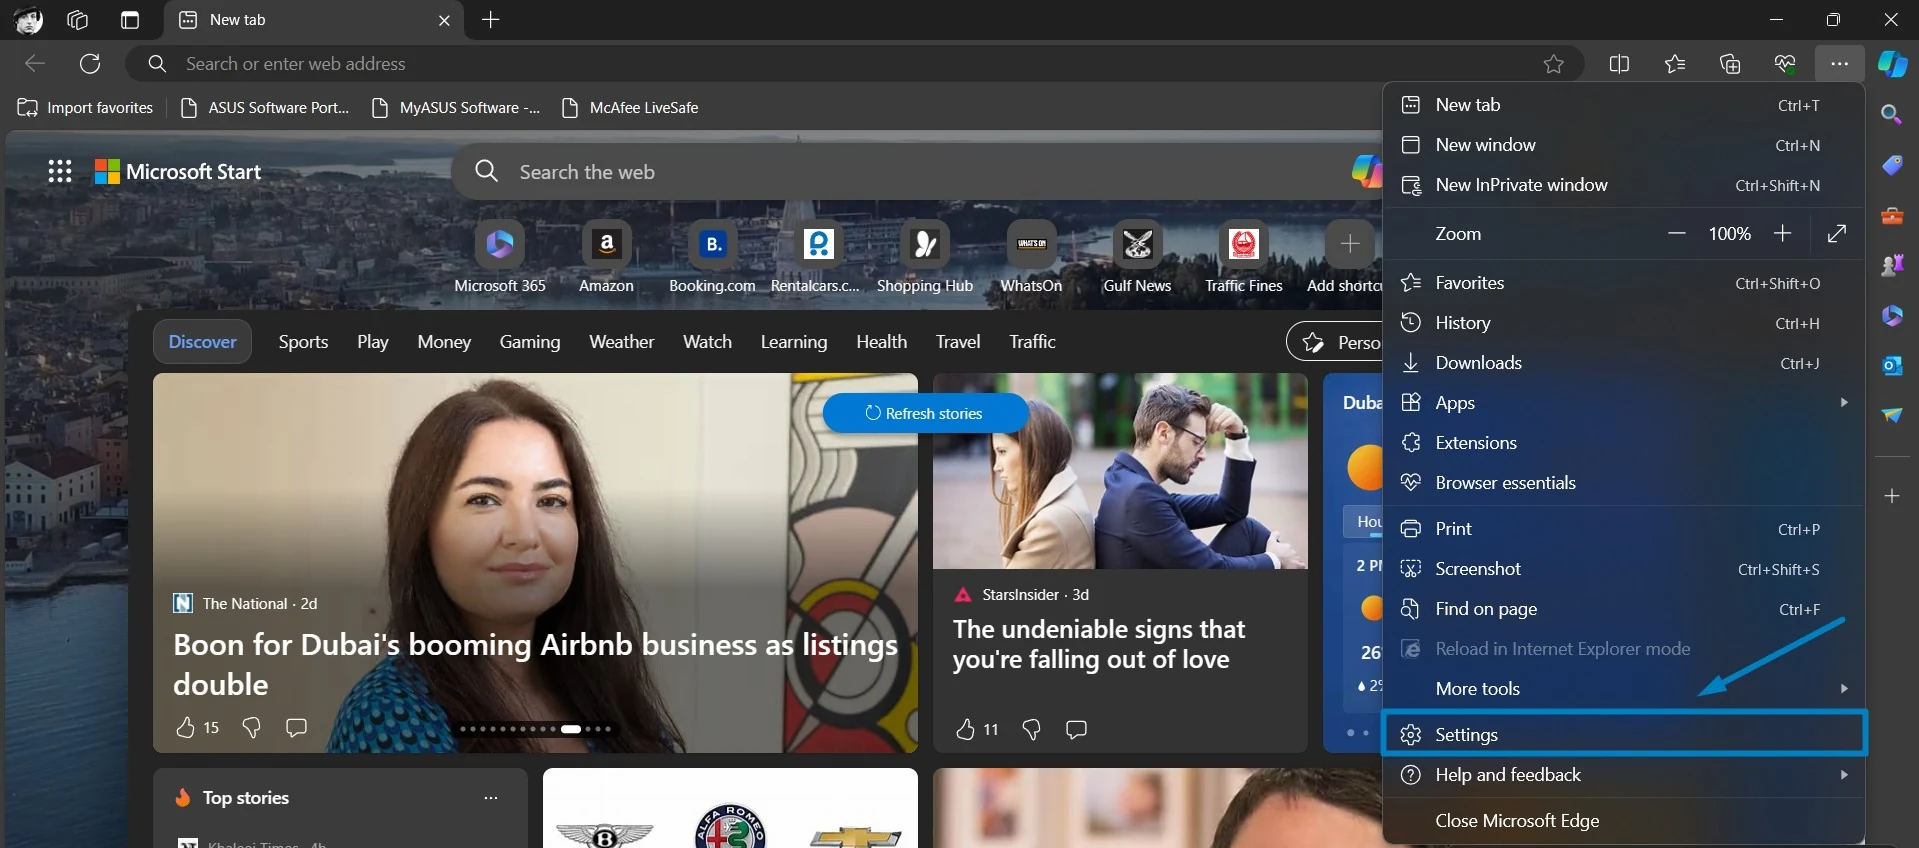Dislike the falling out of love story

click(1031, 729)
